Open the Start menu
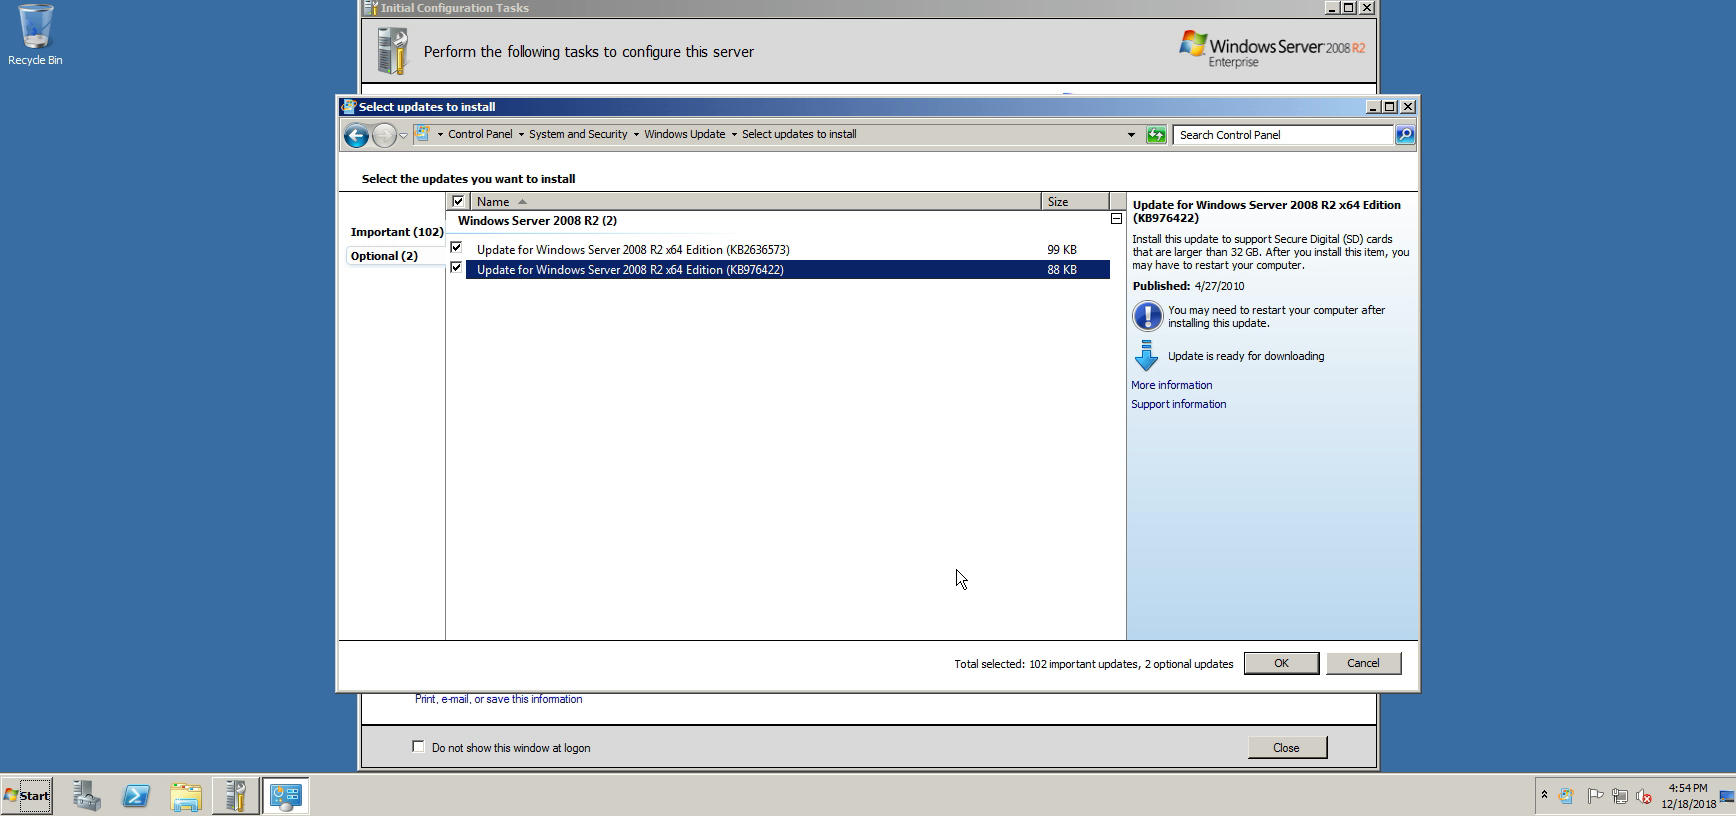The image size is (1736, 816). [x=27, y=796]
